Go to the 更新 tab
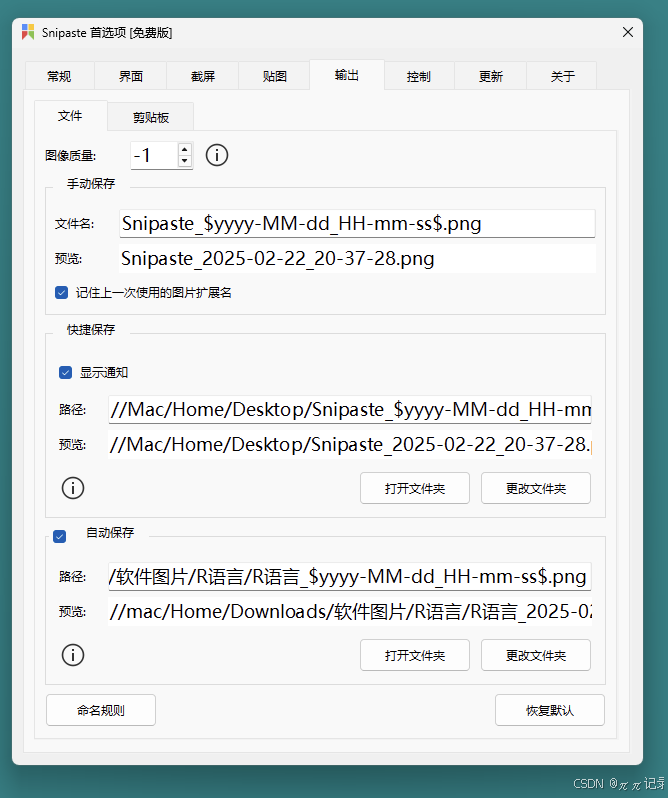 tap(490, 76)
